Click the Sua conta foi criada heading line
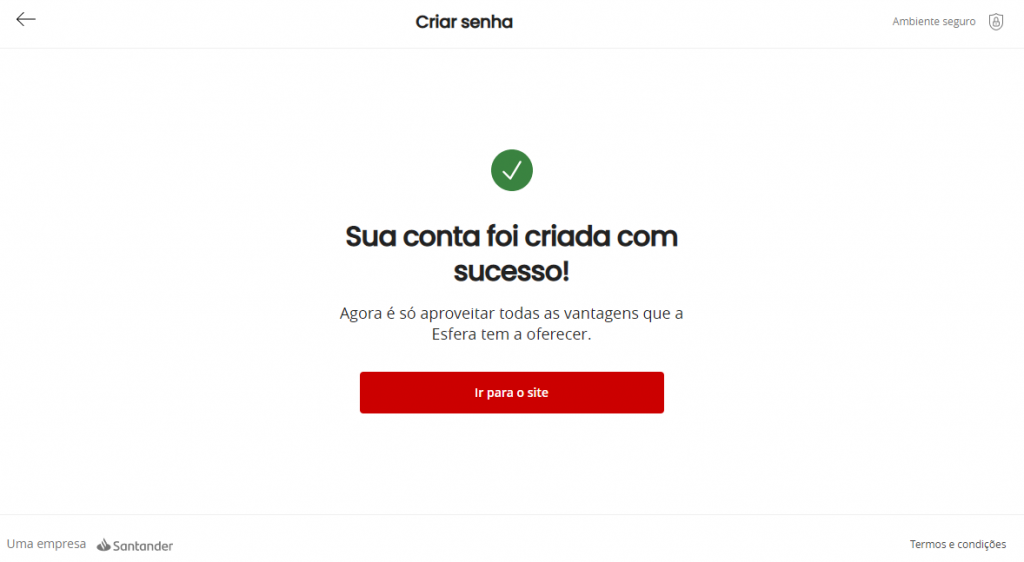 tap(511, 236)
